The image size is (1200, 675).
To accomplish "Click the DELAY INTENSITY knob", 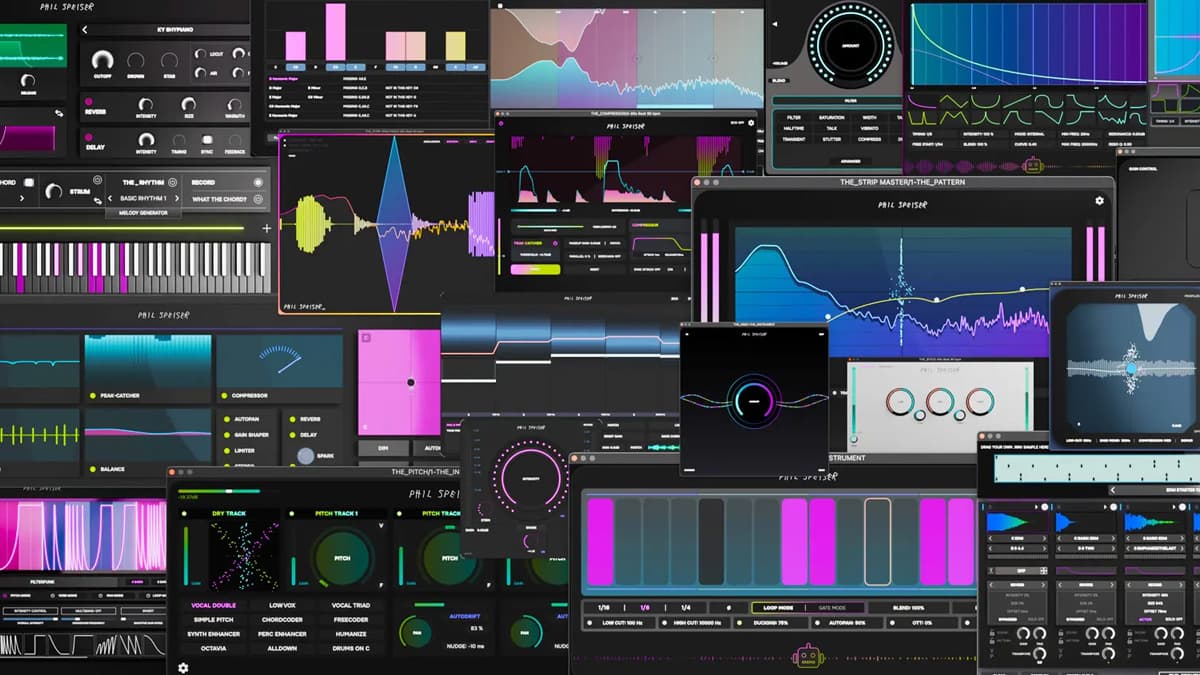I will (147, 140).
